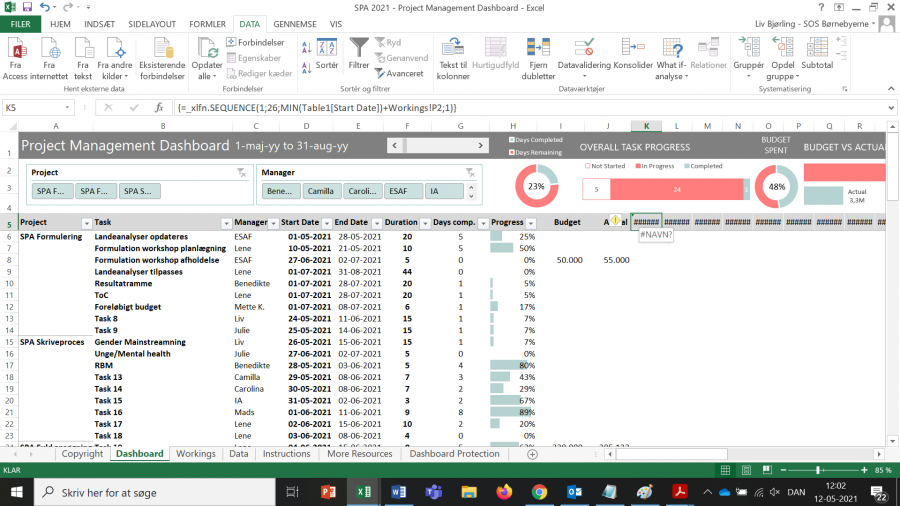The image size is (900, 506).
Task: Open the Start Date filter dropdown
Action: click(x=327, y=223)
